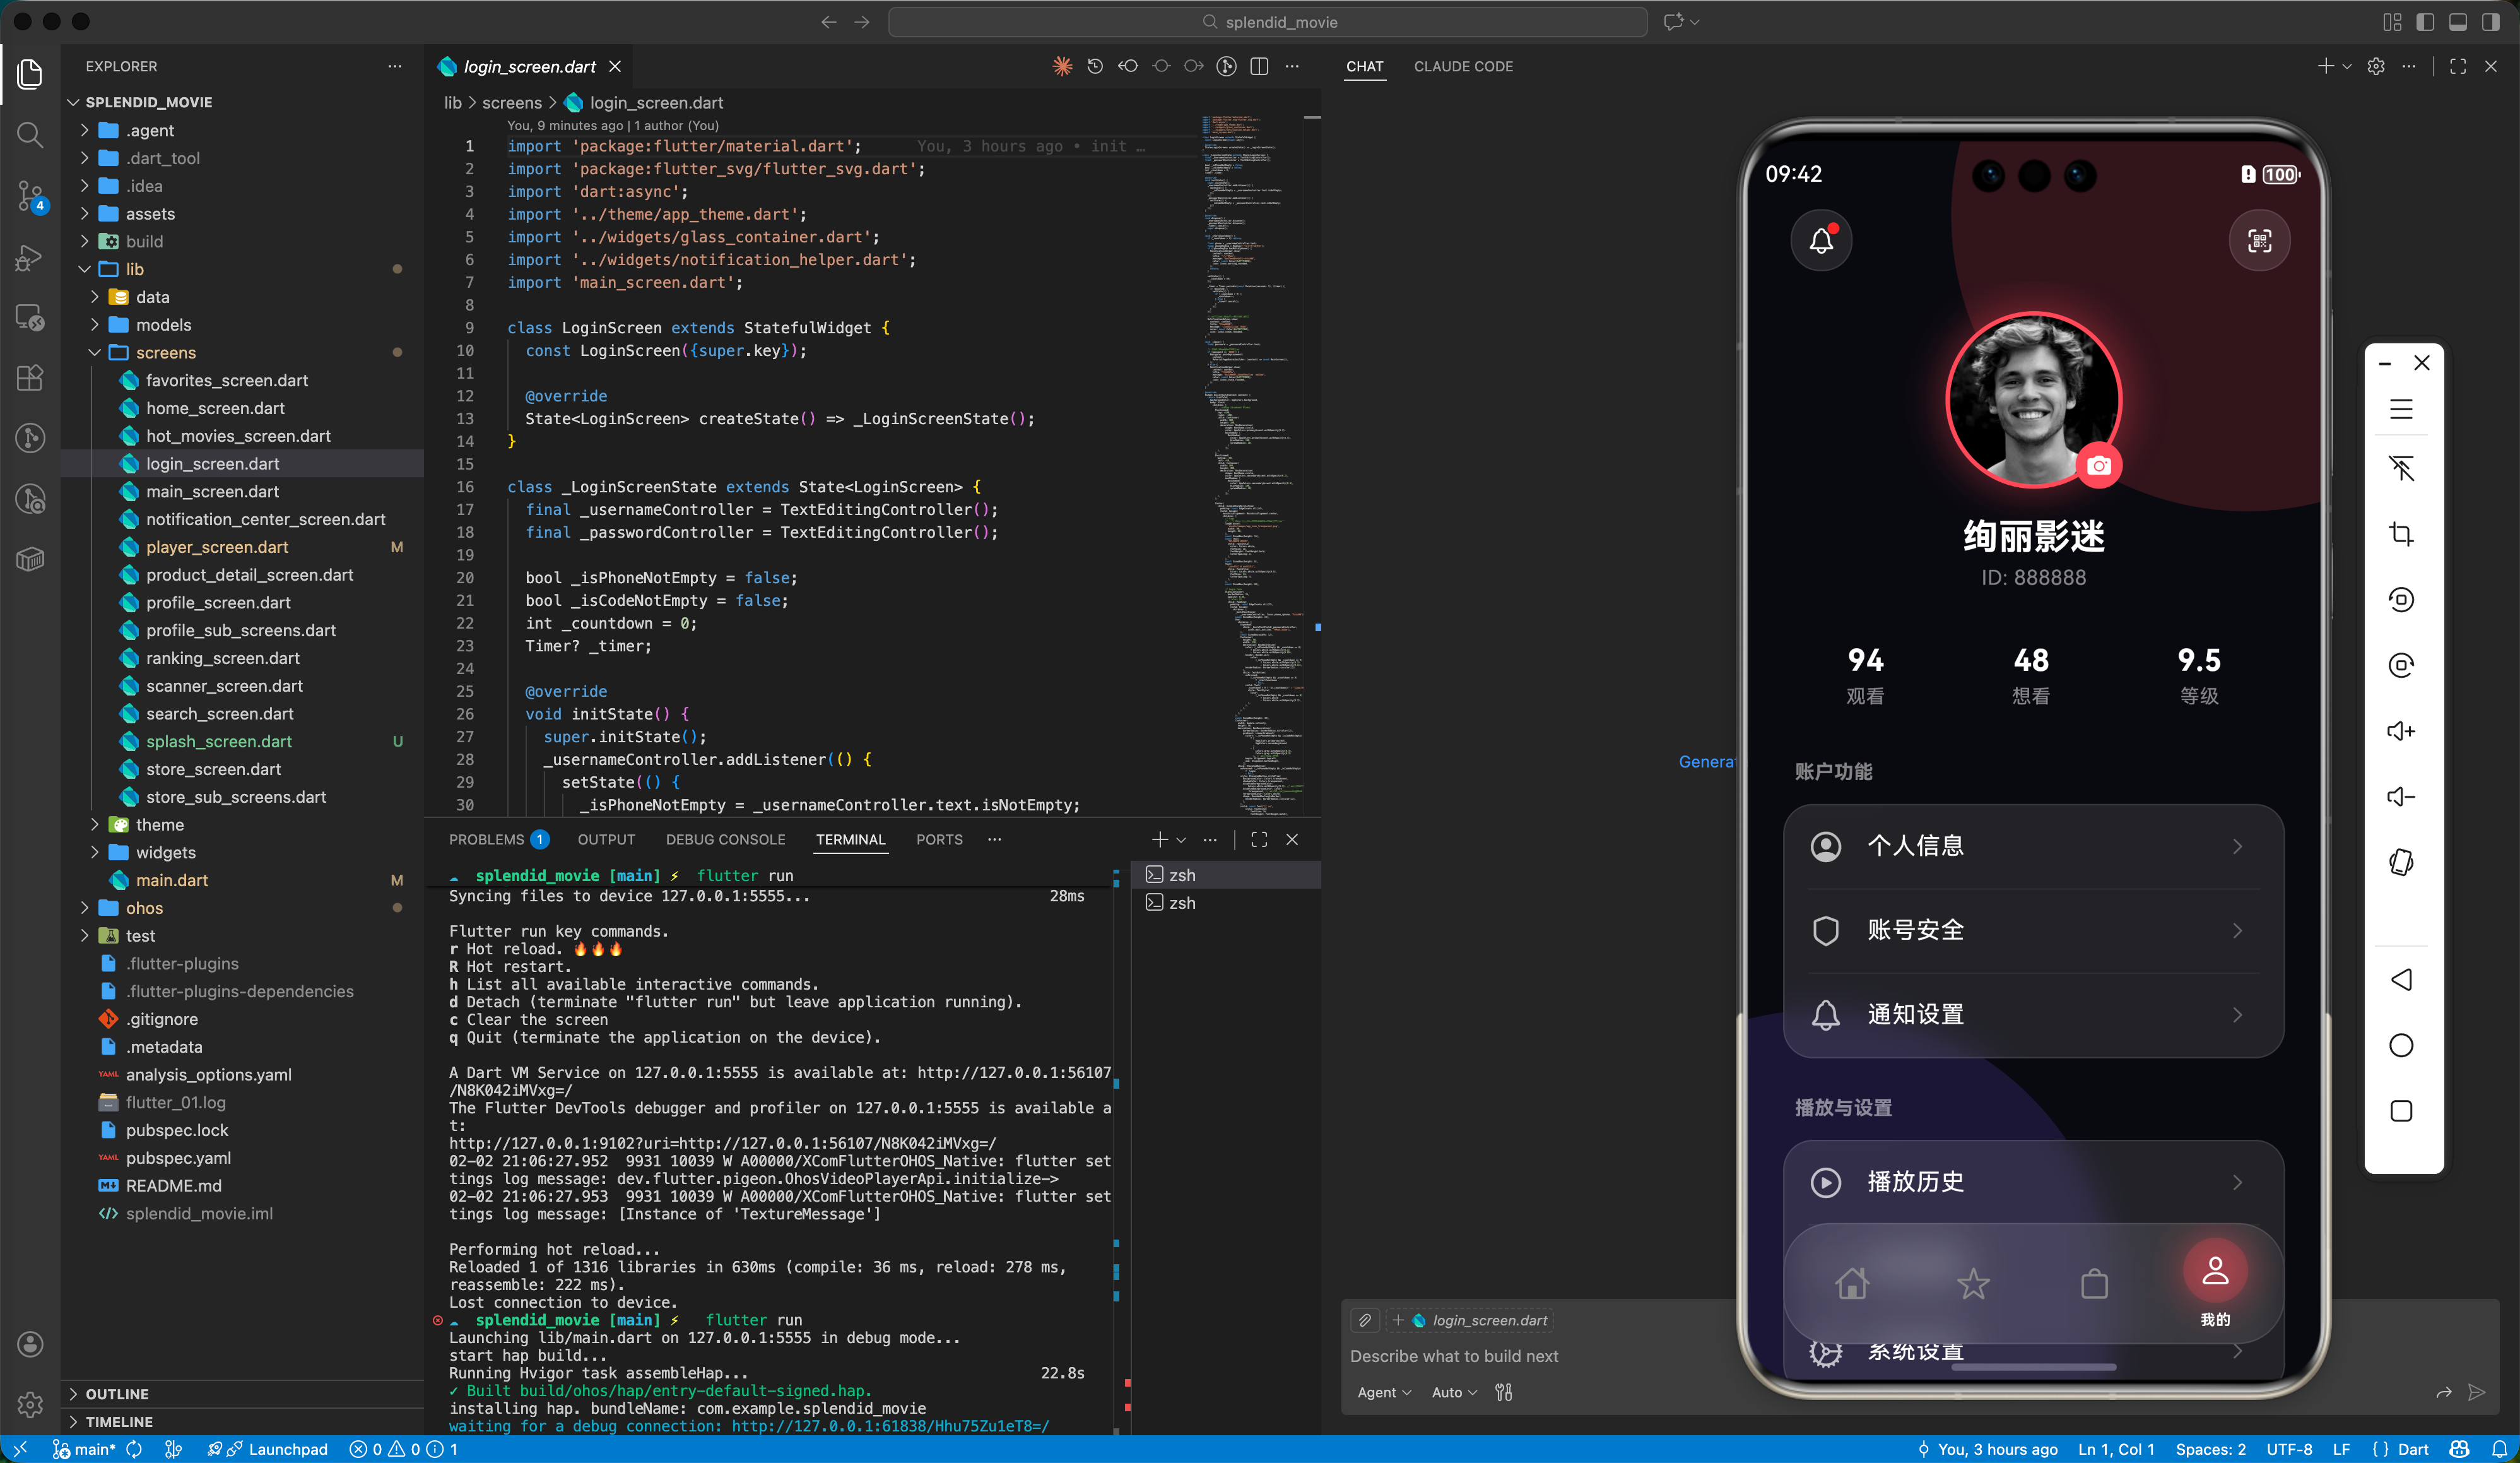Screen dimensions: 2520x1463
Task: Switch to the DEBUG CONSOLE tab
Action: tap(725, 839)
